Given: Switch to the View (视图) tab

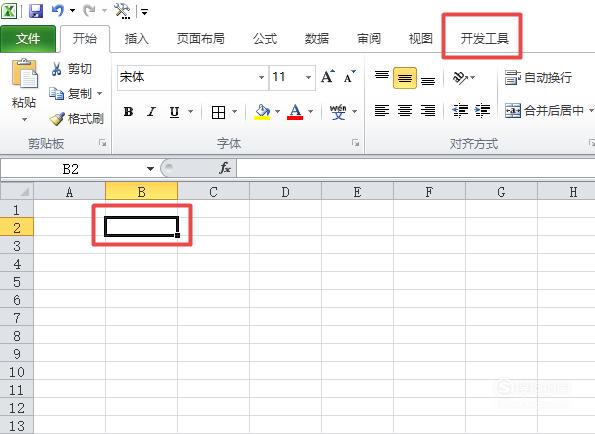Looking at the screenshot, I should pyautogui.click(x=420, y=38).
